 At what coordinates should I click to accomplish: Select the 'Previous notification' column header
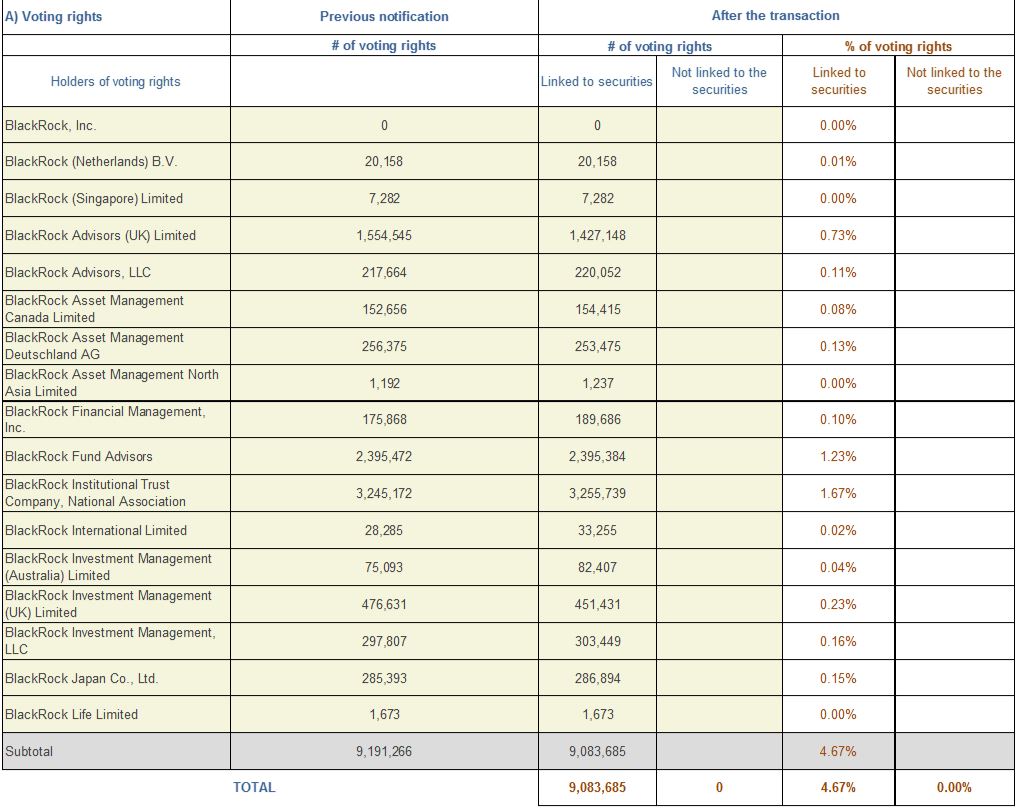384,17
